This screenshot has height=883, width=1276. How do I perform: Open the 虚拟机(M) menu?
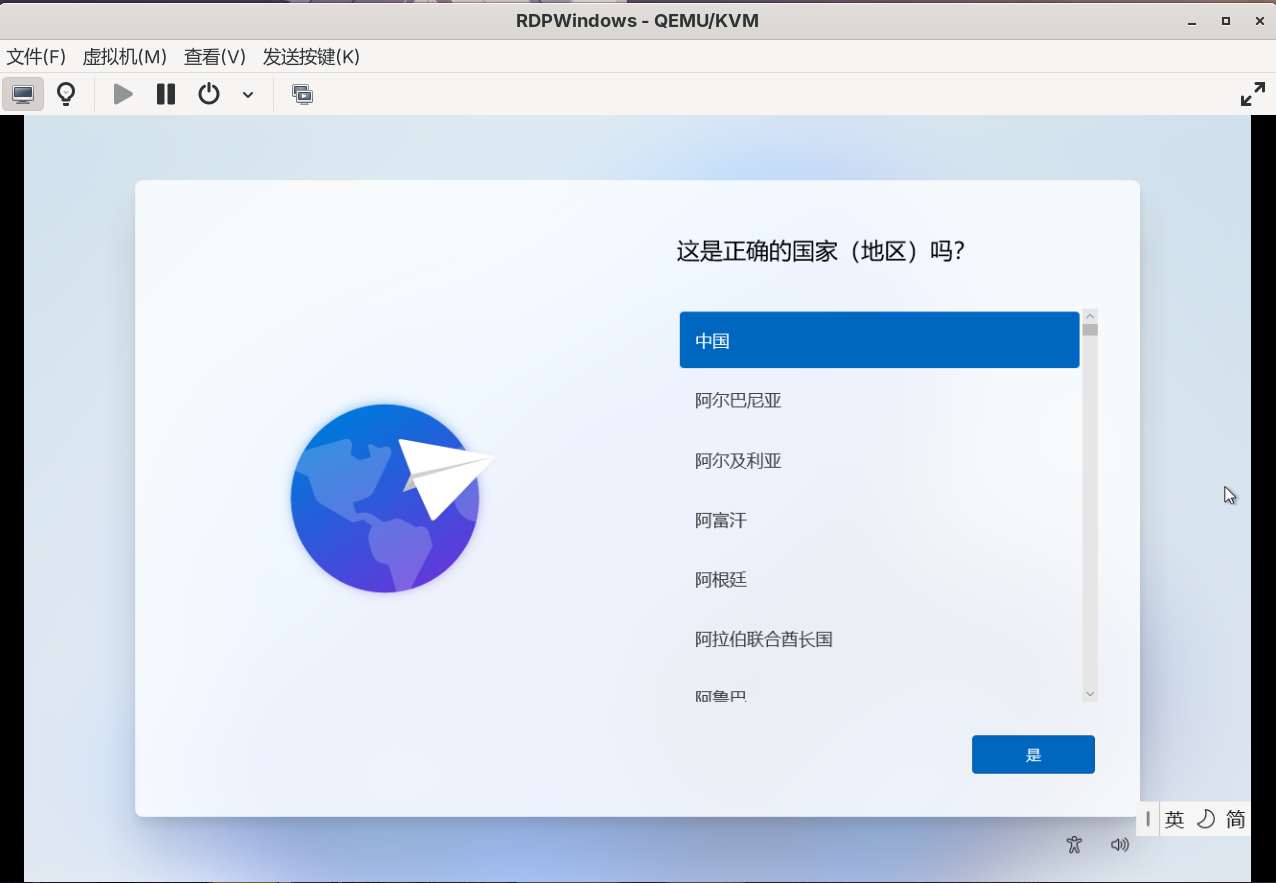pos(124,57)
